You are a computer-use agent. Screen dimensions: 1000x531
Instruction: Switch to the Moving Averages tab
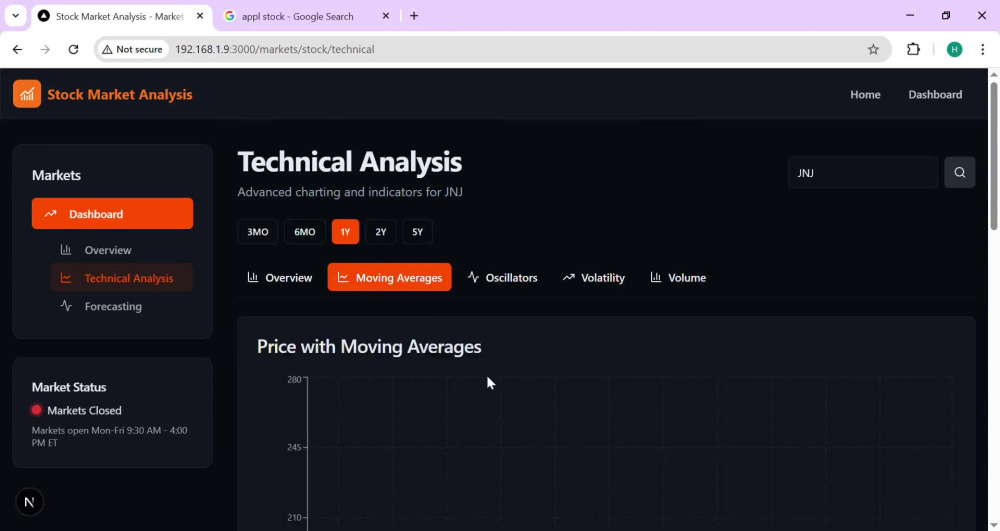[x=389, y=277]
